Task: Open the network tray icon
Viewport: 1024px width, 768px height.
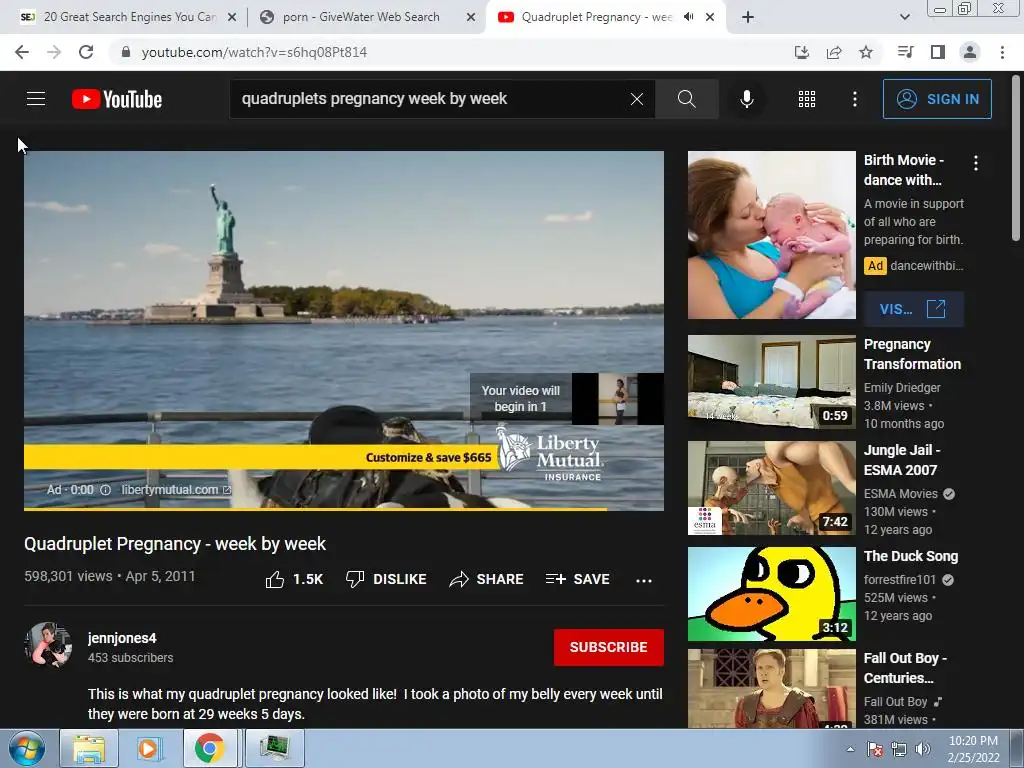Action: point(899,749)
